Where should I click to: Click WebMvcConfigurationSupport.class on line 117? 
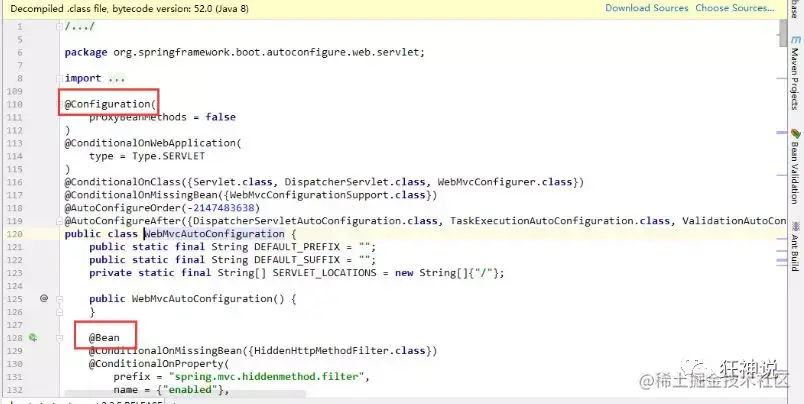tap(327, 195)
